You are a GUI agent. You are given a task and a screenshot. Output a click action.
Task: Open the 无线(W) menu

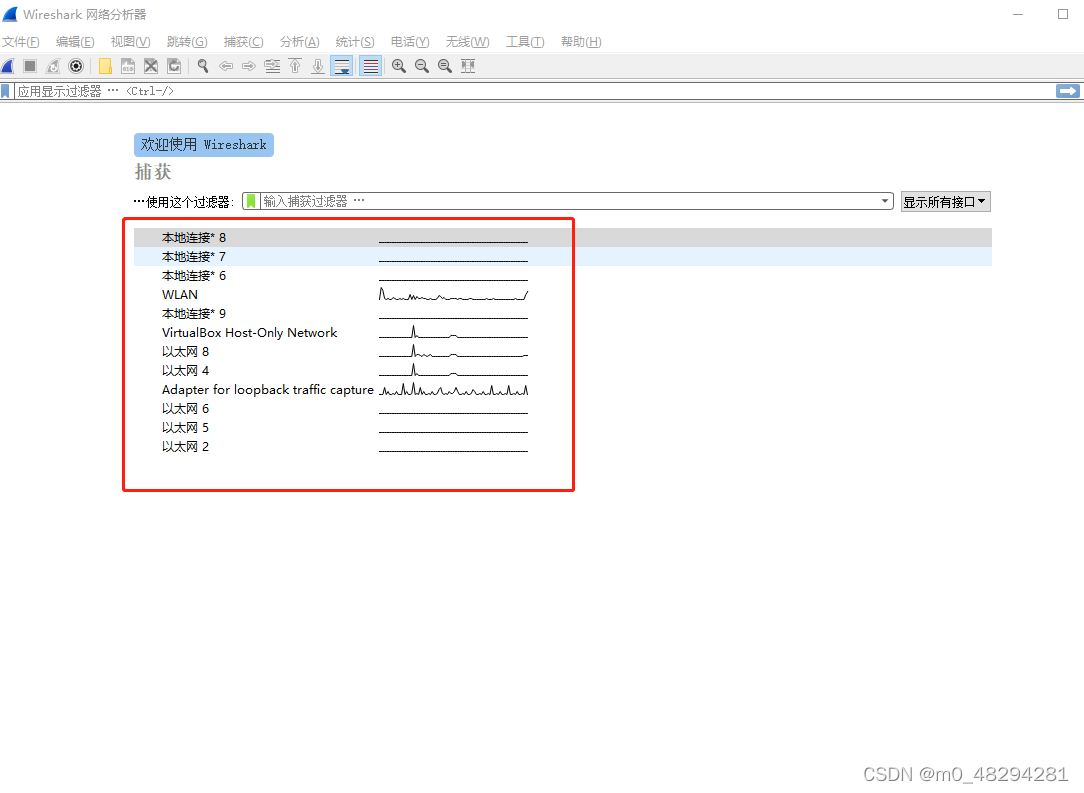pyautogui.click(x=467, y=42)
